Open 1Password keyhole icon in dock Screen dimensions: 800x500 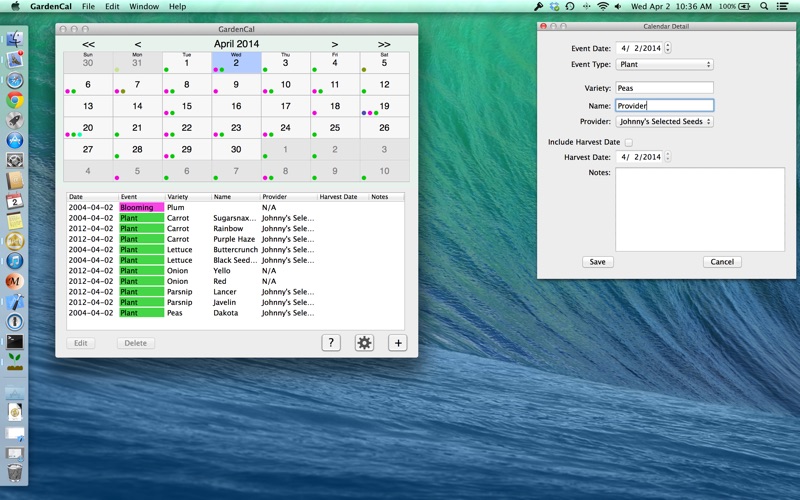pyautogui.click(x=15, y=321)
